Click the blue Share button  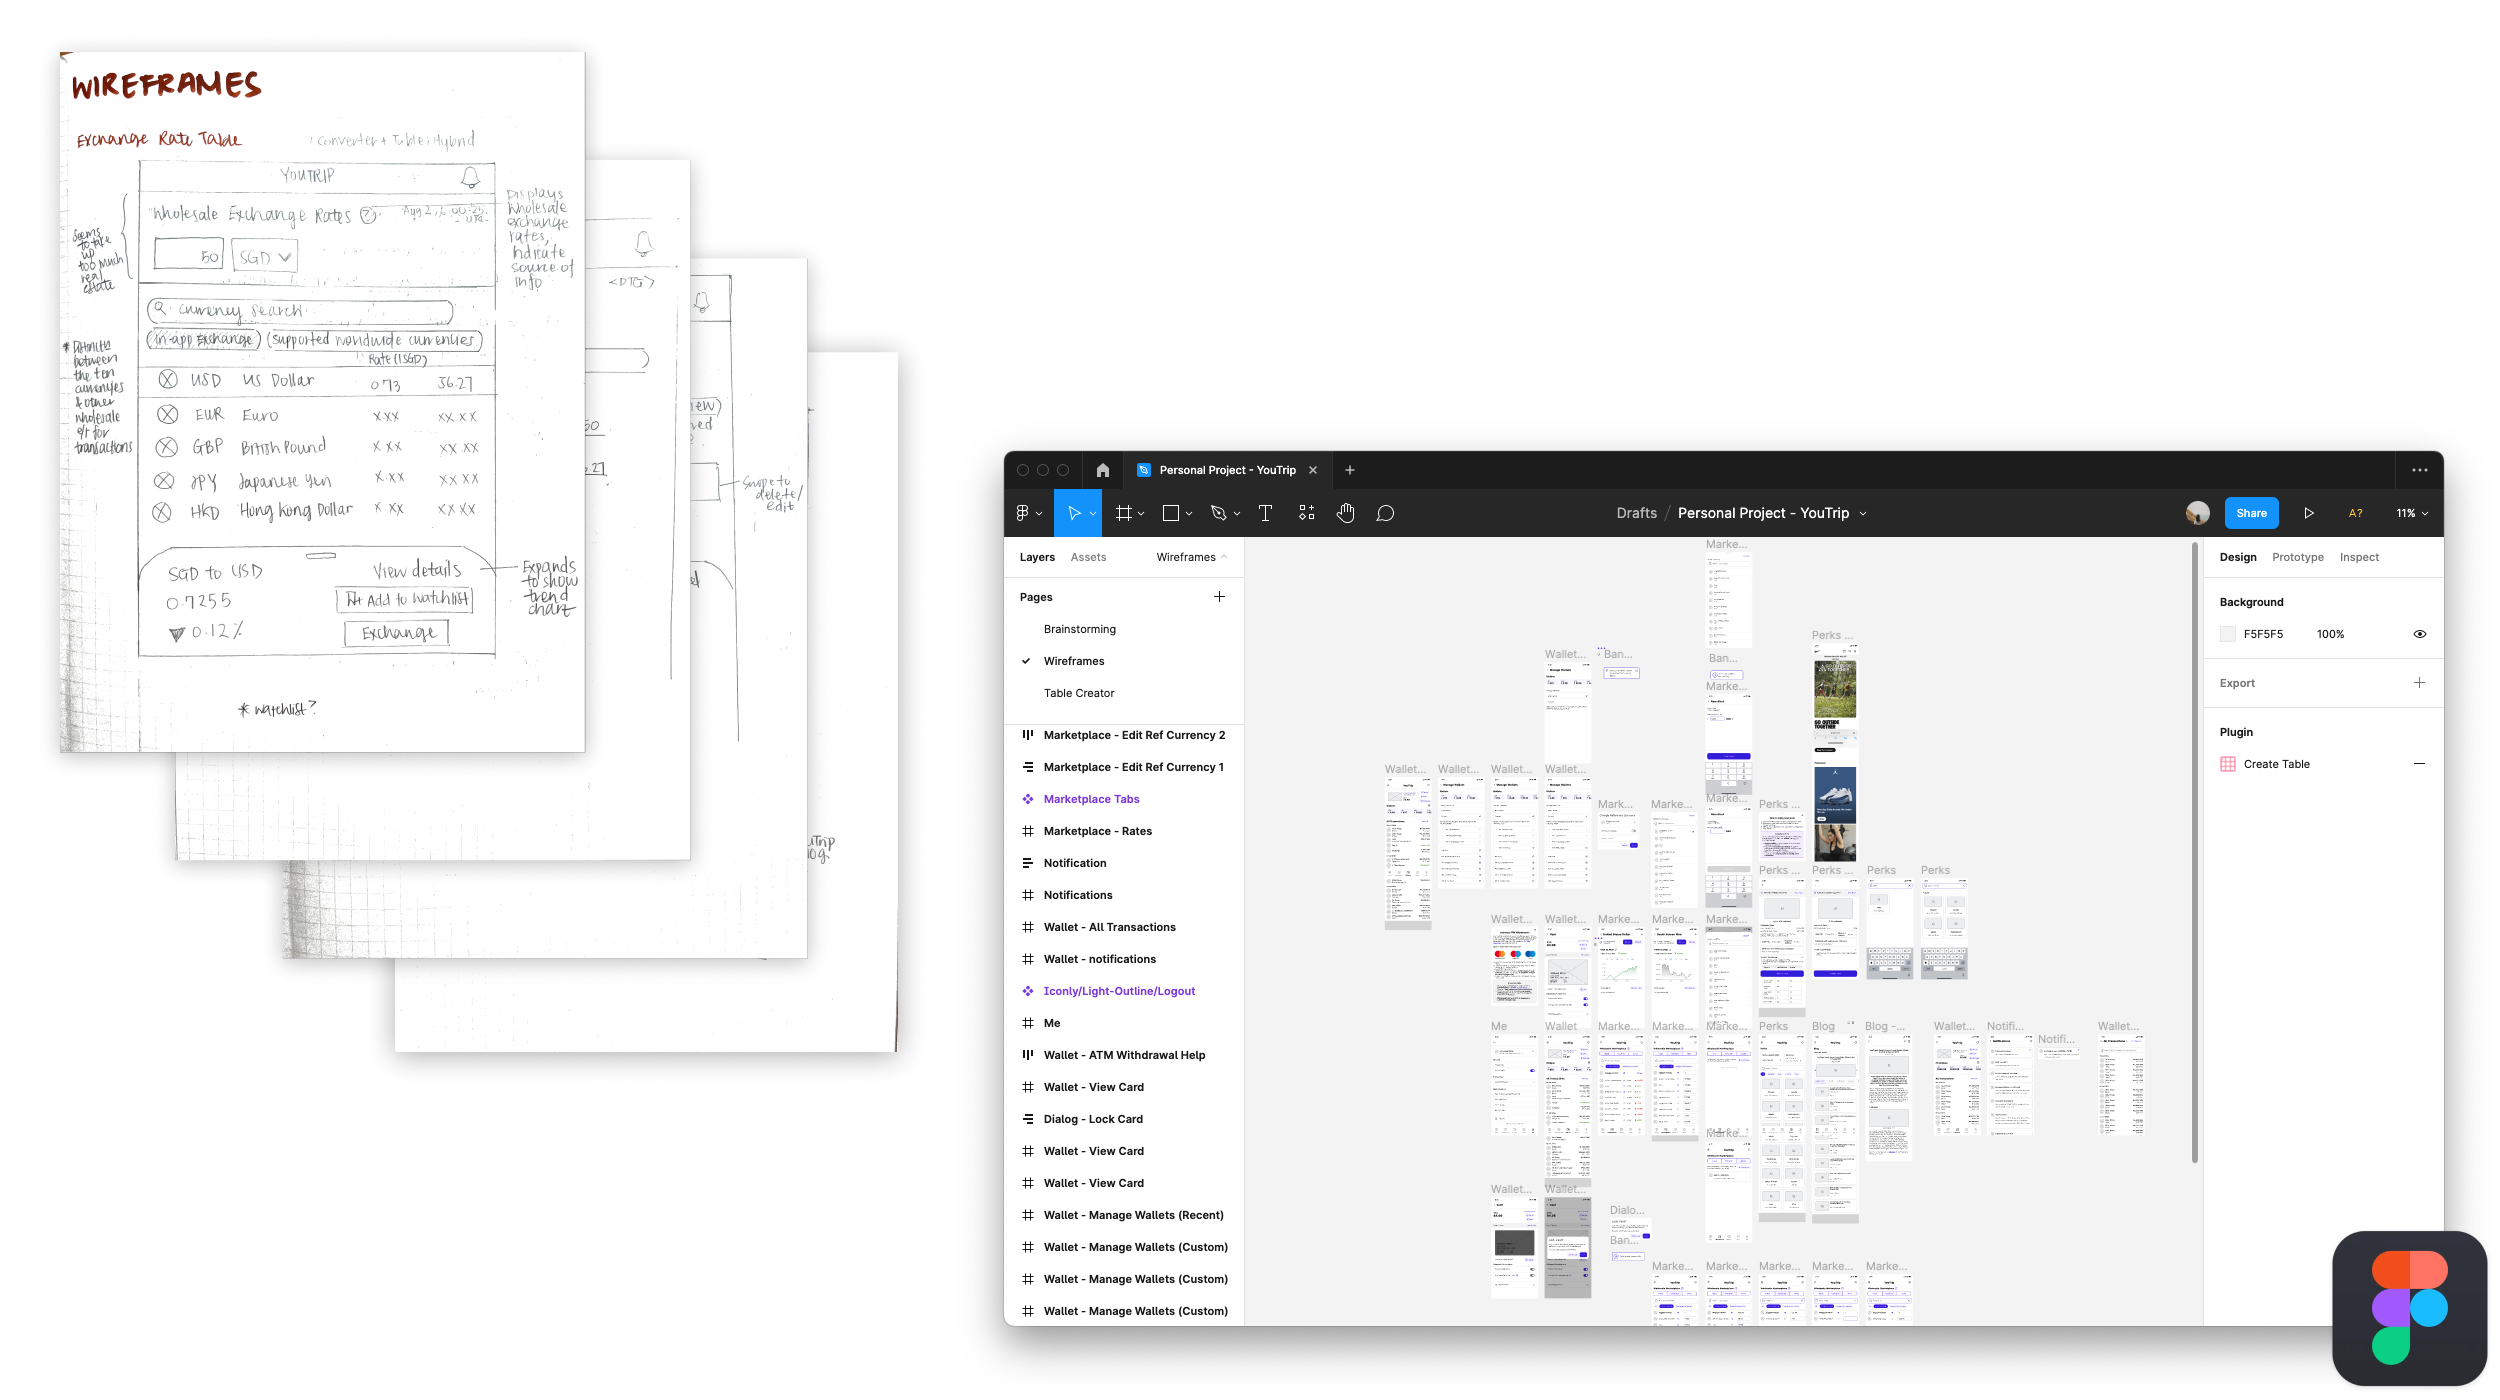coord(2251,513)
